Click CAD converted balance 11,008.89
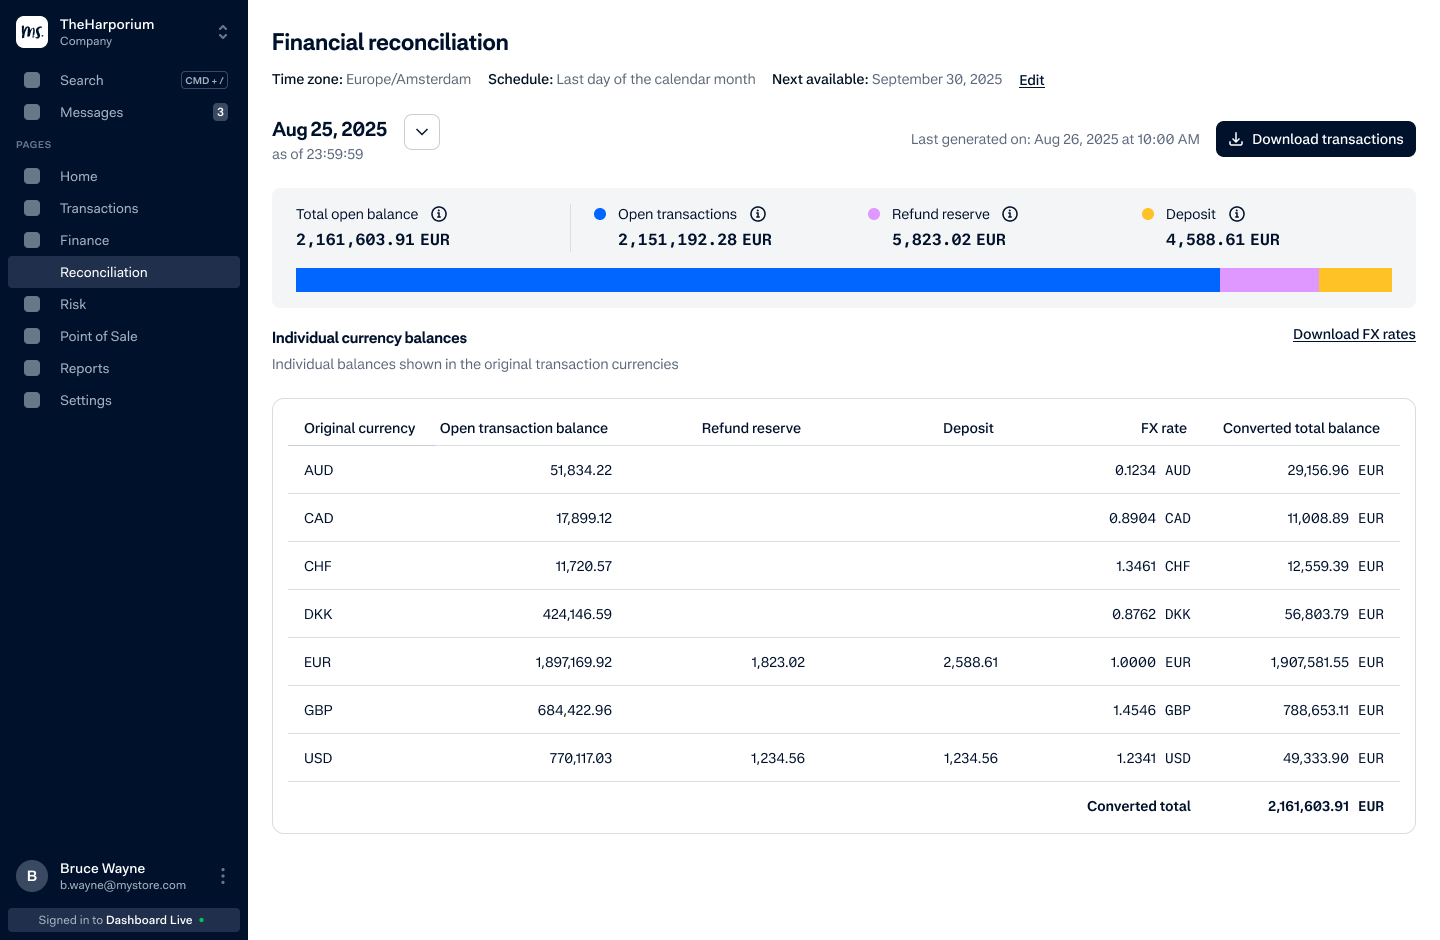Screen dimensions: 1440x940 point(1318,518)
